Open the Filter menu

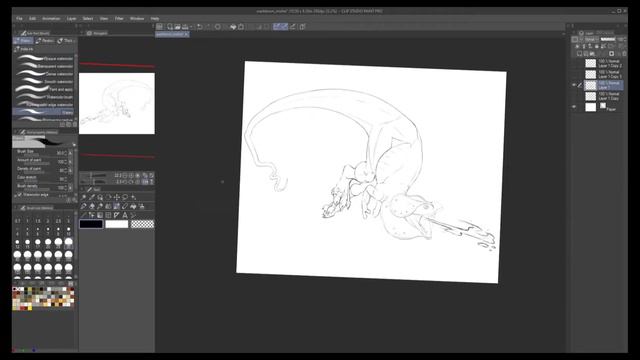(x=119, y=19)
